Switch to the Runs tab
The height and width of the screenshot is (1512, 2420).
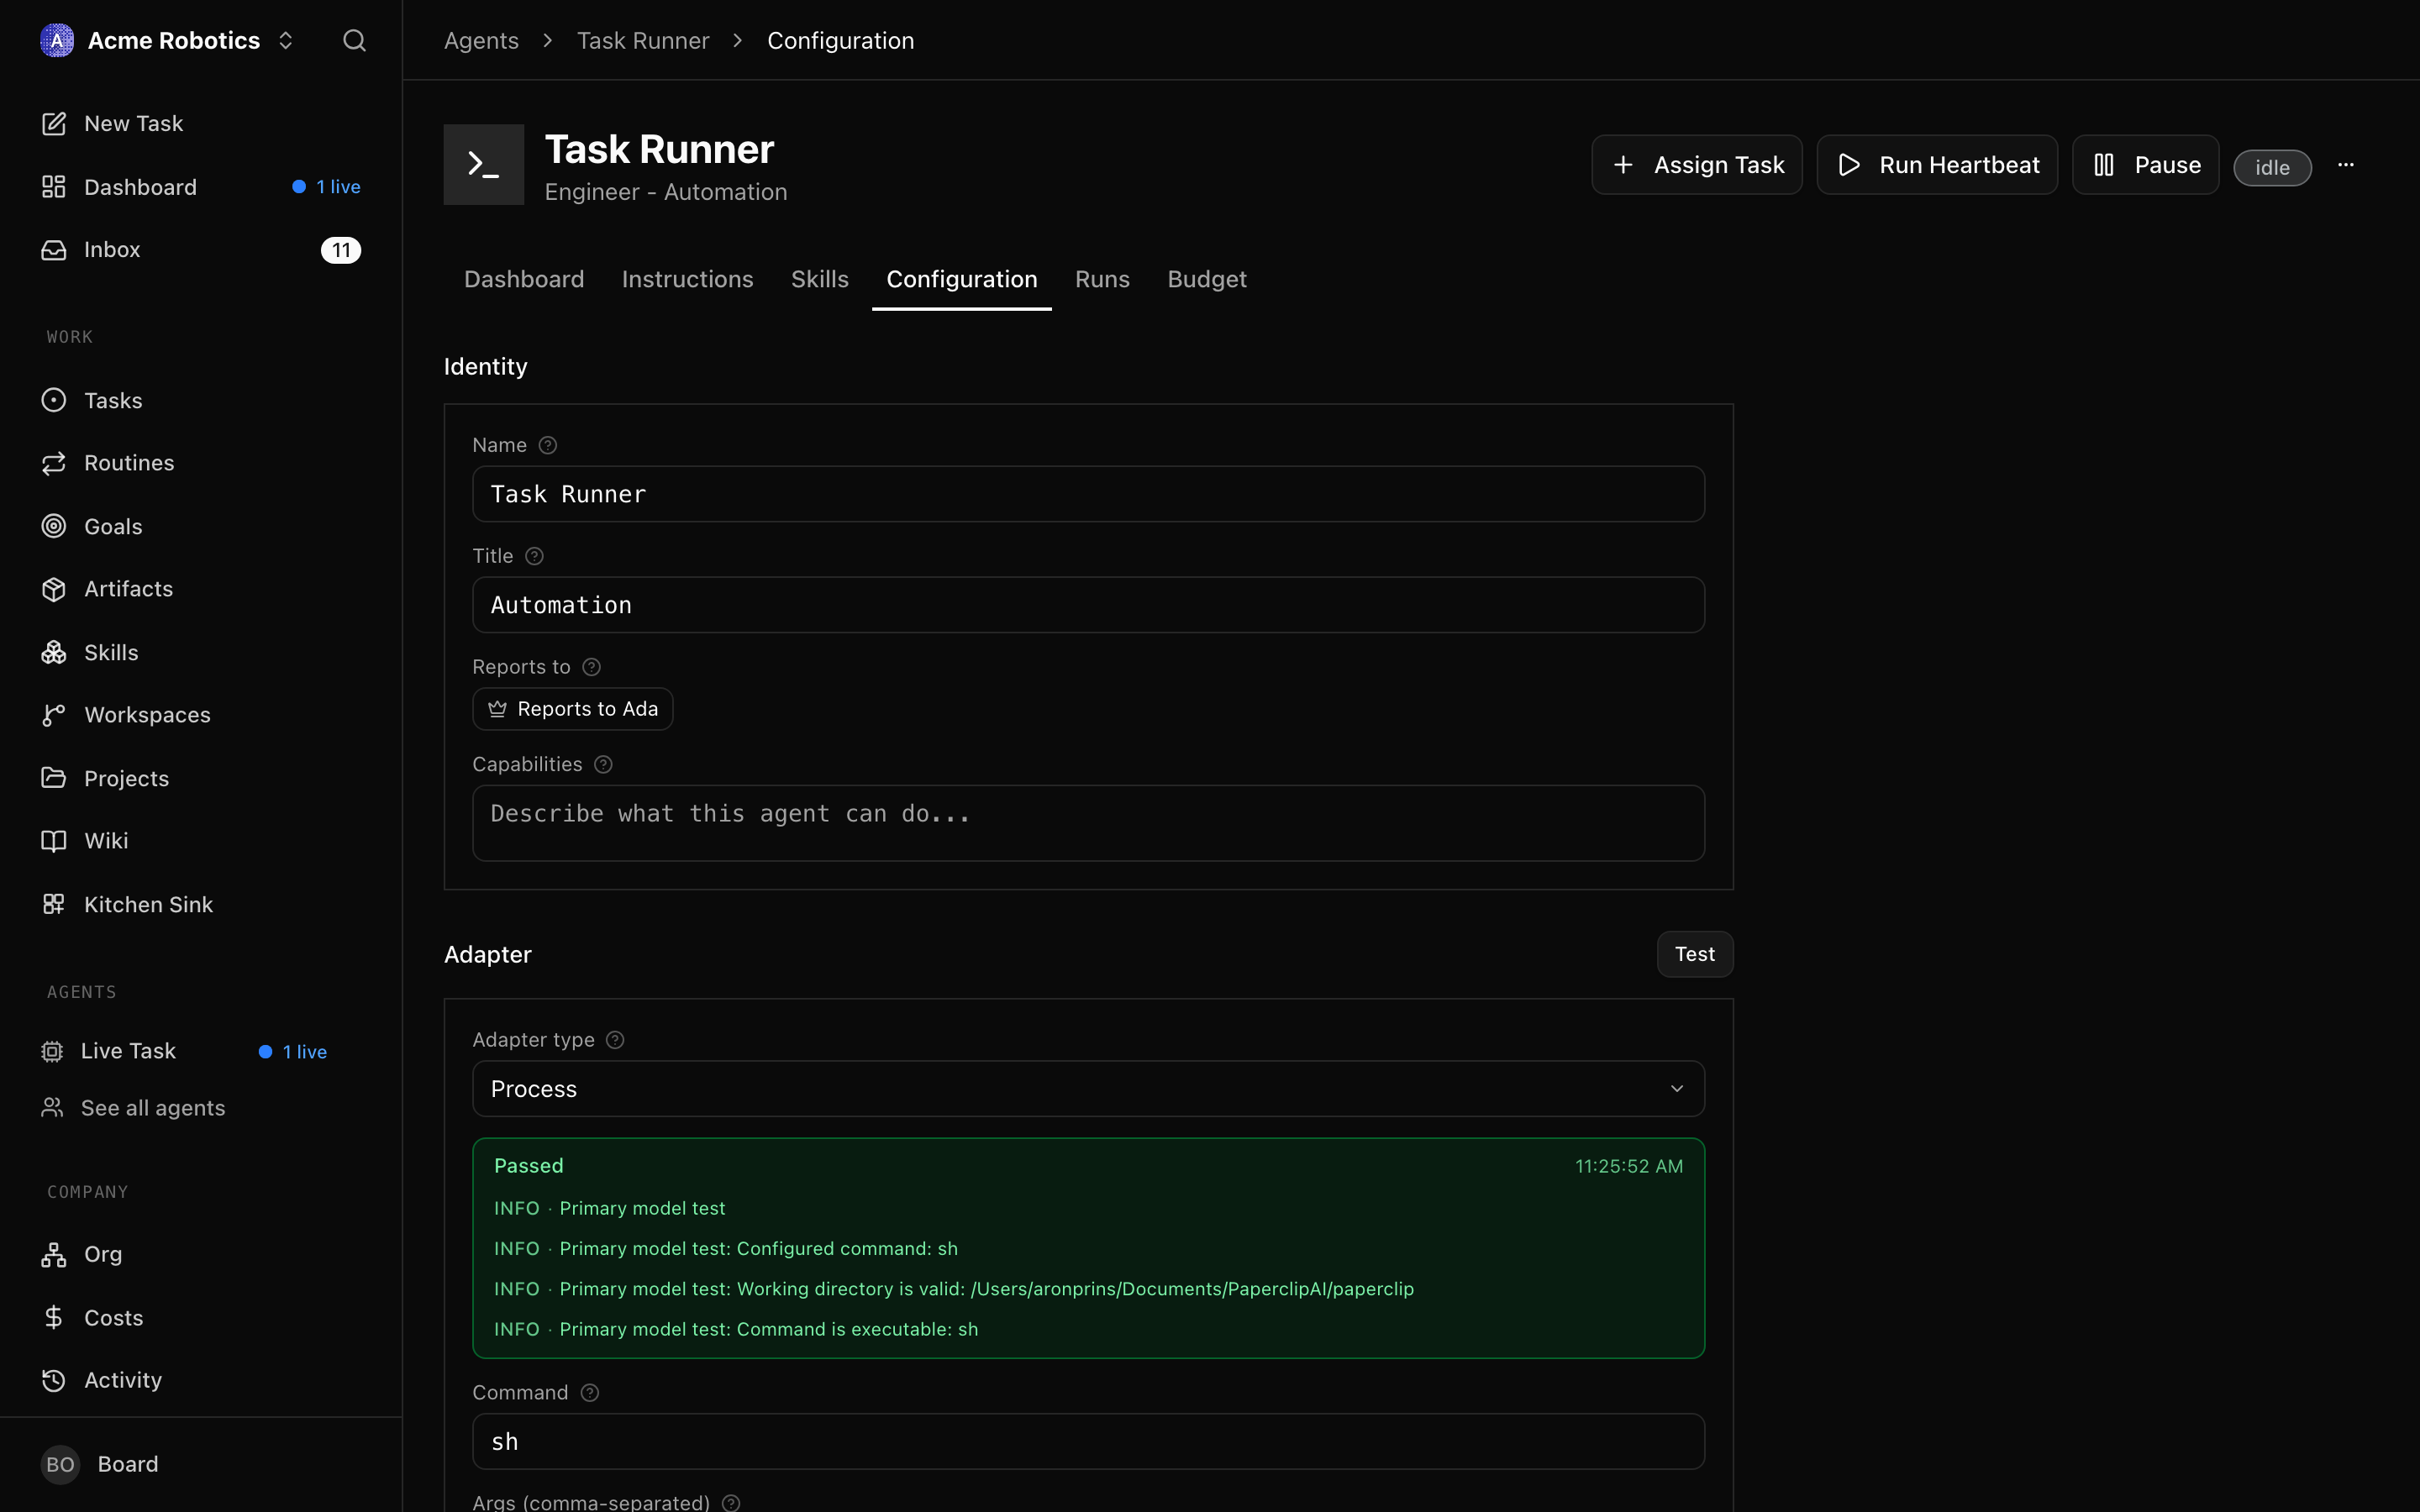click(1102, 279)
